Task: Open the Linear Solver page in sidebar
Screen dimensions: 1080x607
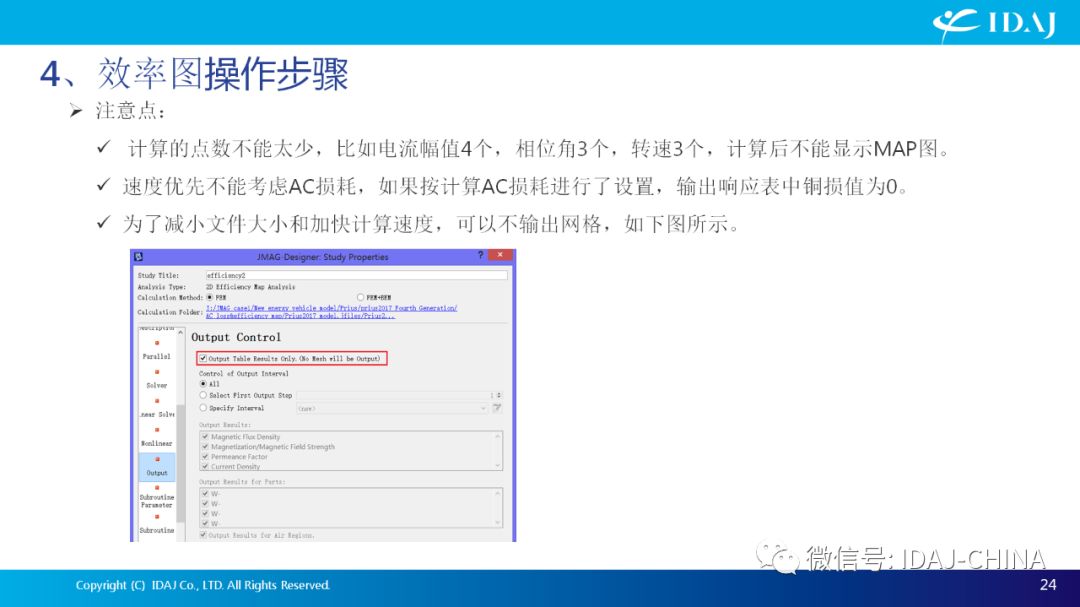Action: coord(156,414)
